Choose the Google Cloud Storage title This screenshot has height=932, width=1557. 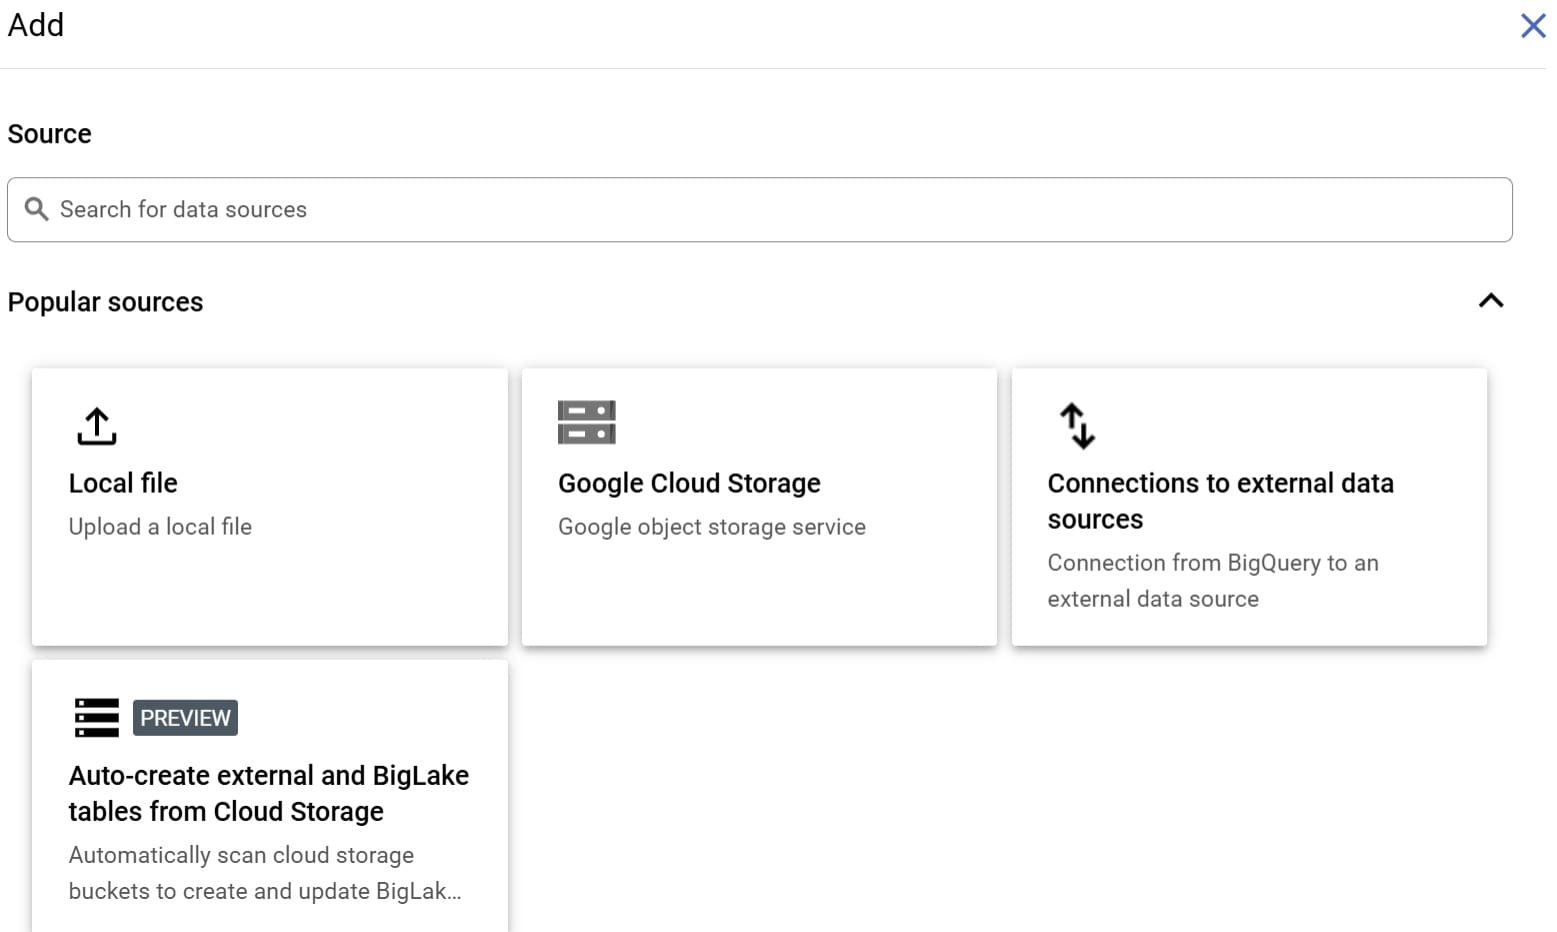point(689,483)
